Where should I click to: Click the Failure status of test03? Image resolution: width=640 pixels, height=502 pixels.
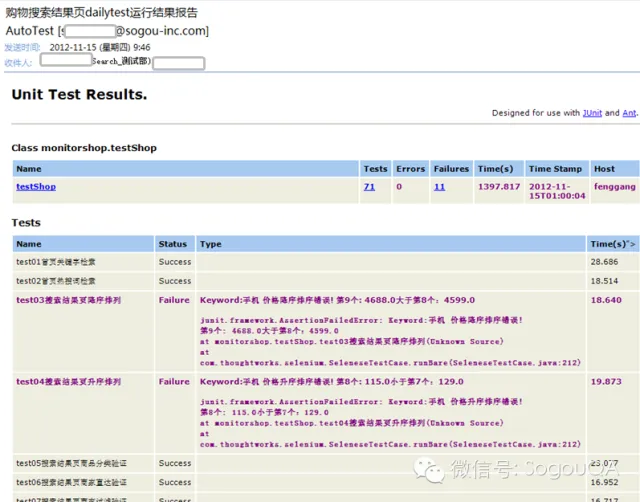coord(174,300)
